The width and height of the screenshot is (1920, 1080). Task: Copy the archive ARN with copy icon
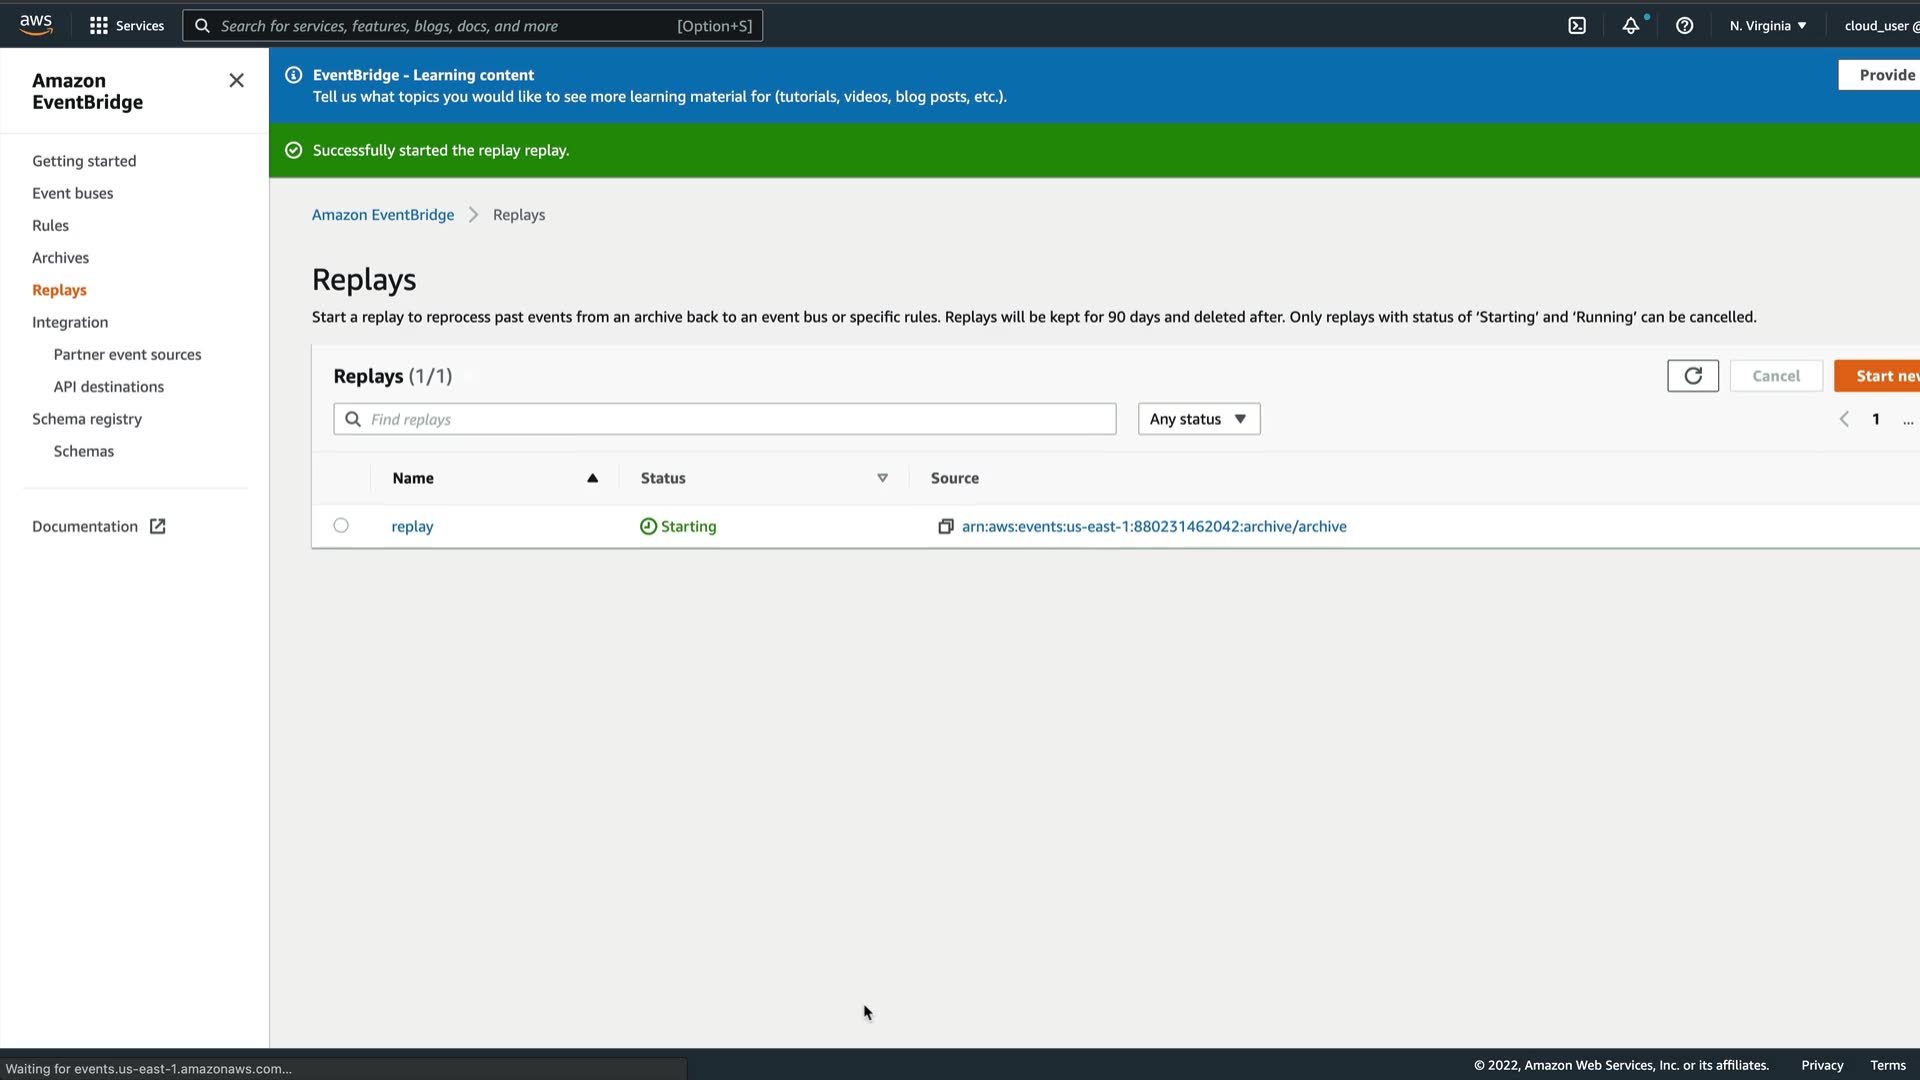click(x=945, y=527)
